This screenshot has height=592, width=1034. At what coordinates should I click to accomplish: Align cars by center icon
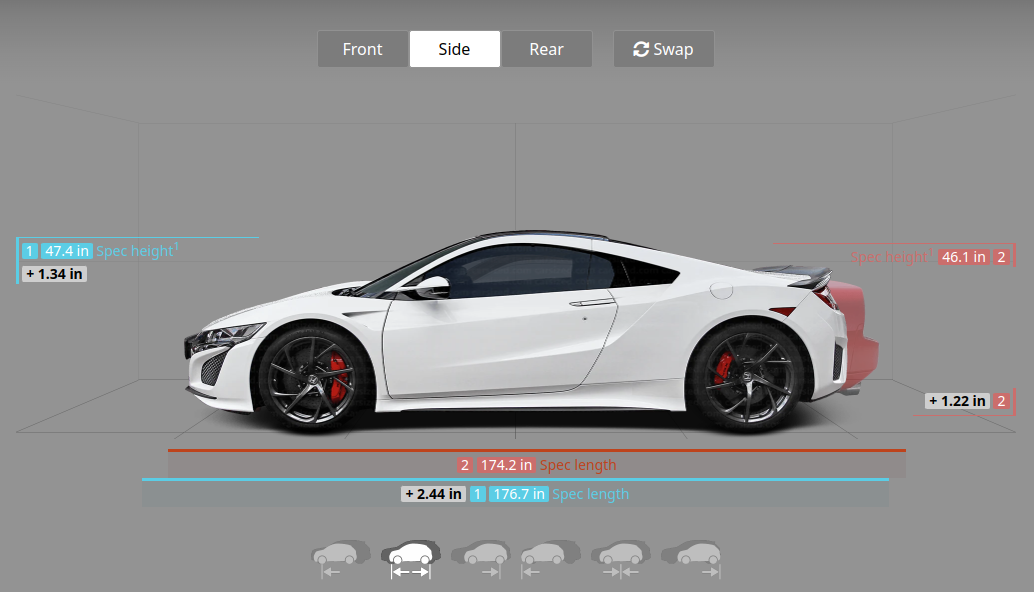point(621,559)
